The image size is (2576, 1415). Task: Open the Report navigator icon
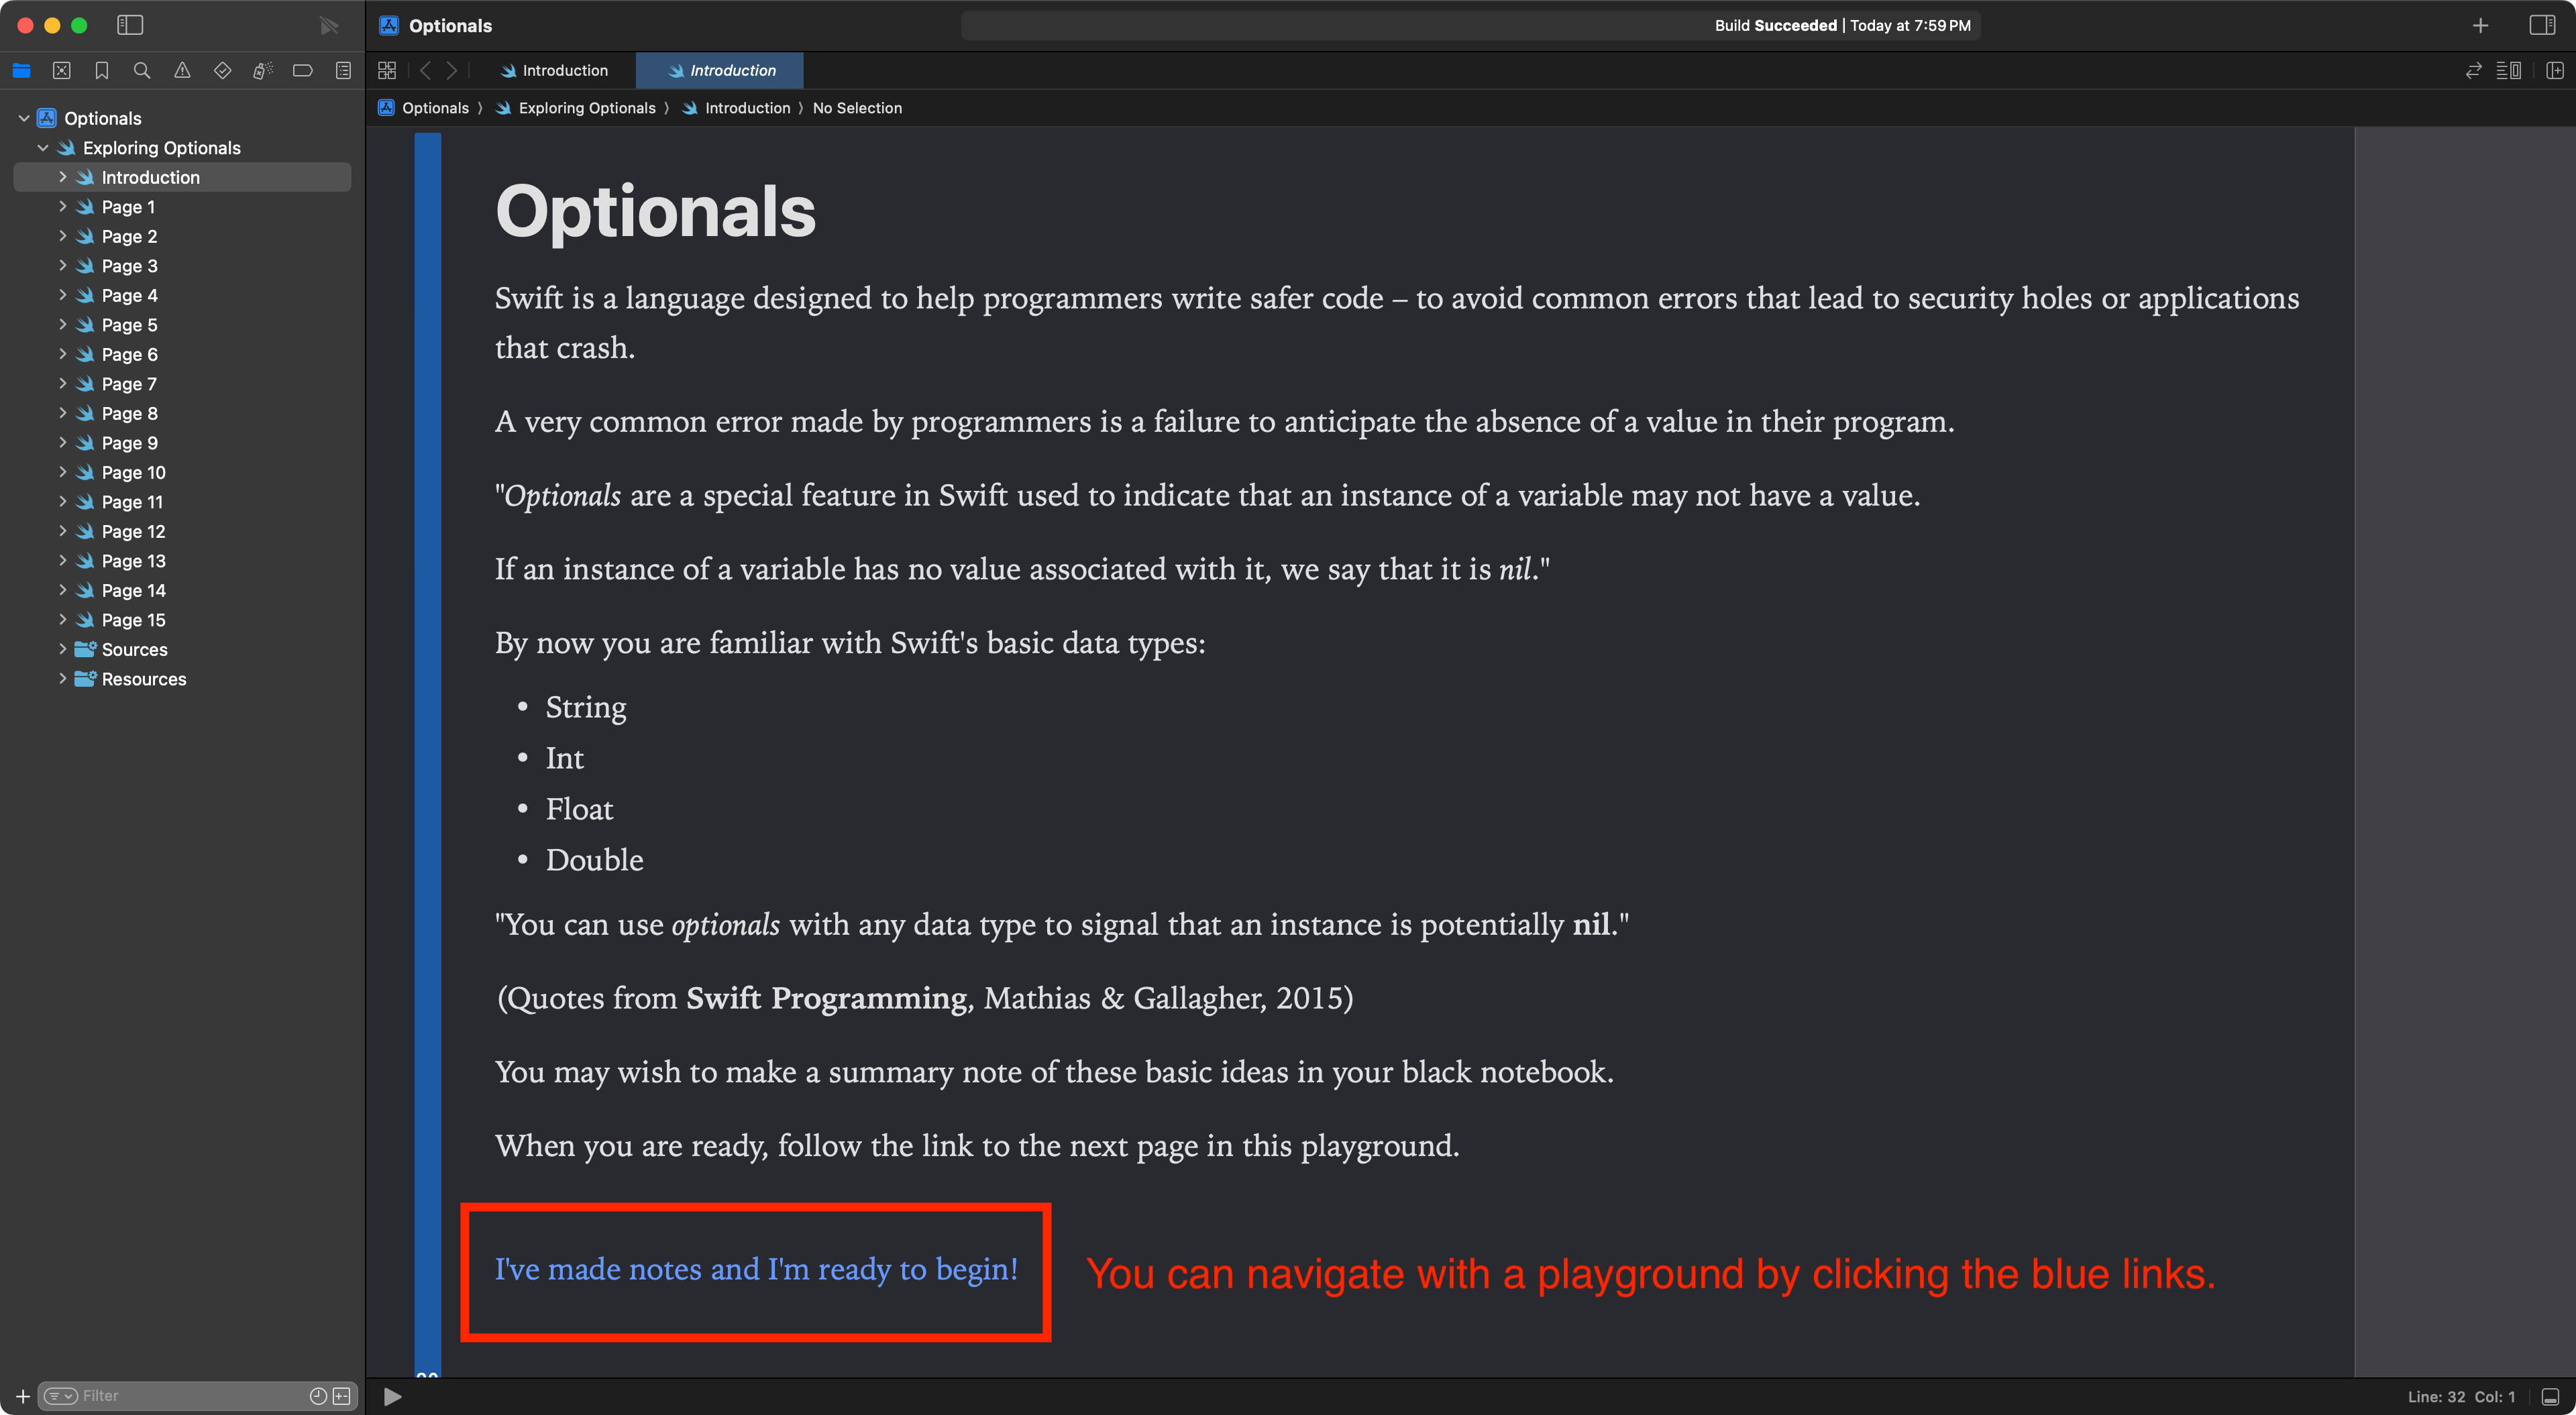[x=343, y=70]
